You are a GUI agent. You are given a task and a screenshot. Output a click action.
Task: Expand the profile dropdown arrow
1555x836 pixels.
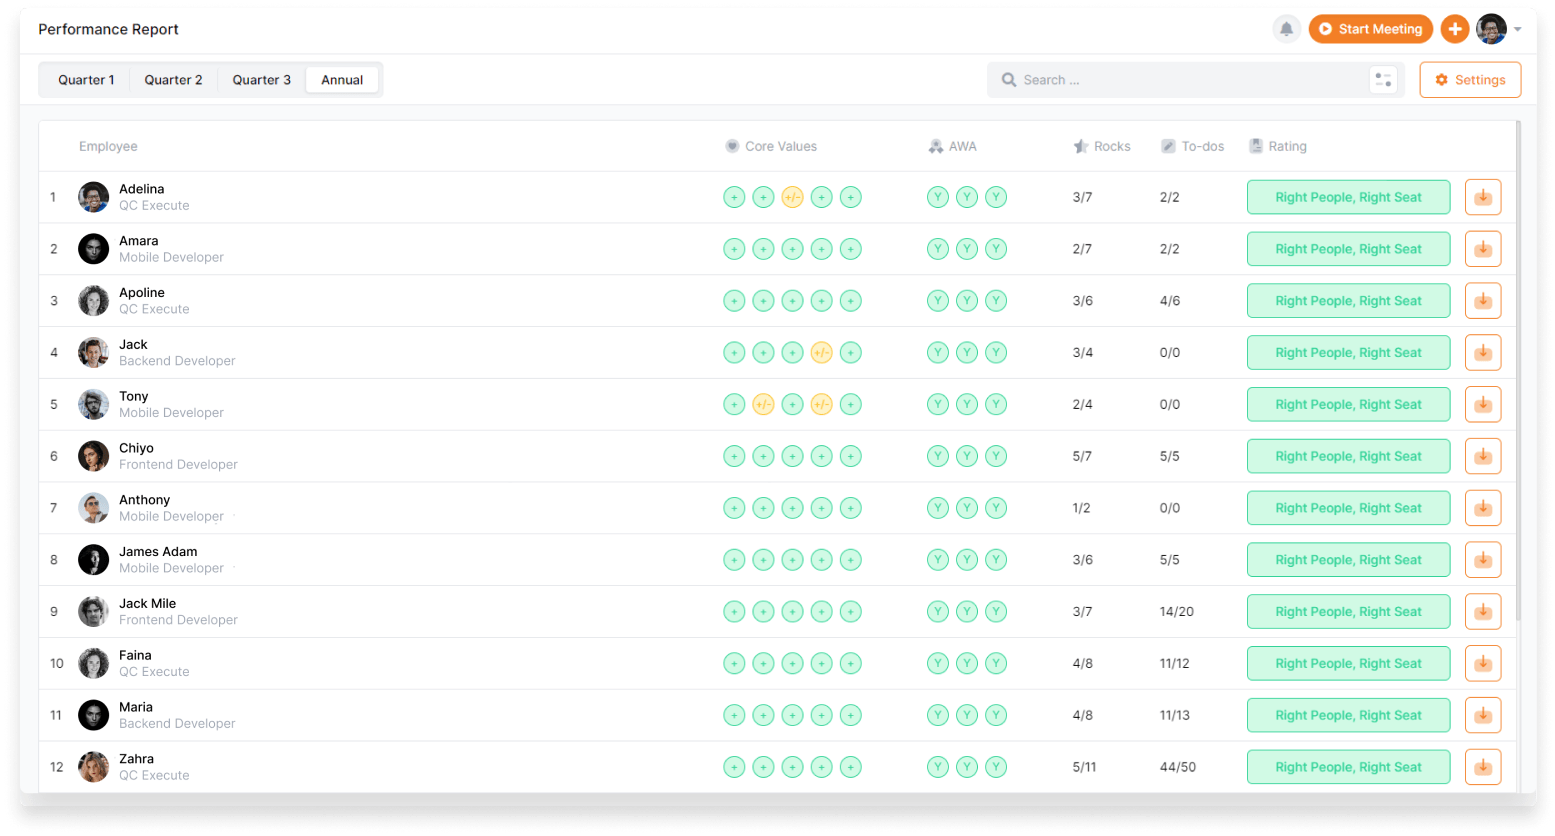tap(1518, 29)
